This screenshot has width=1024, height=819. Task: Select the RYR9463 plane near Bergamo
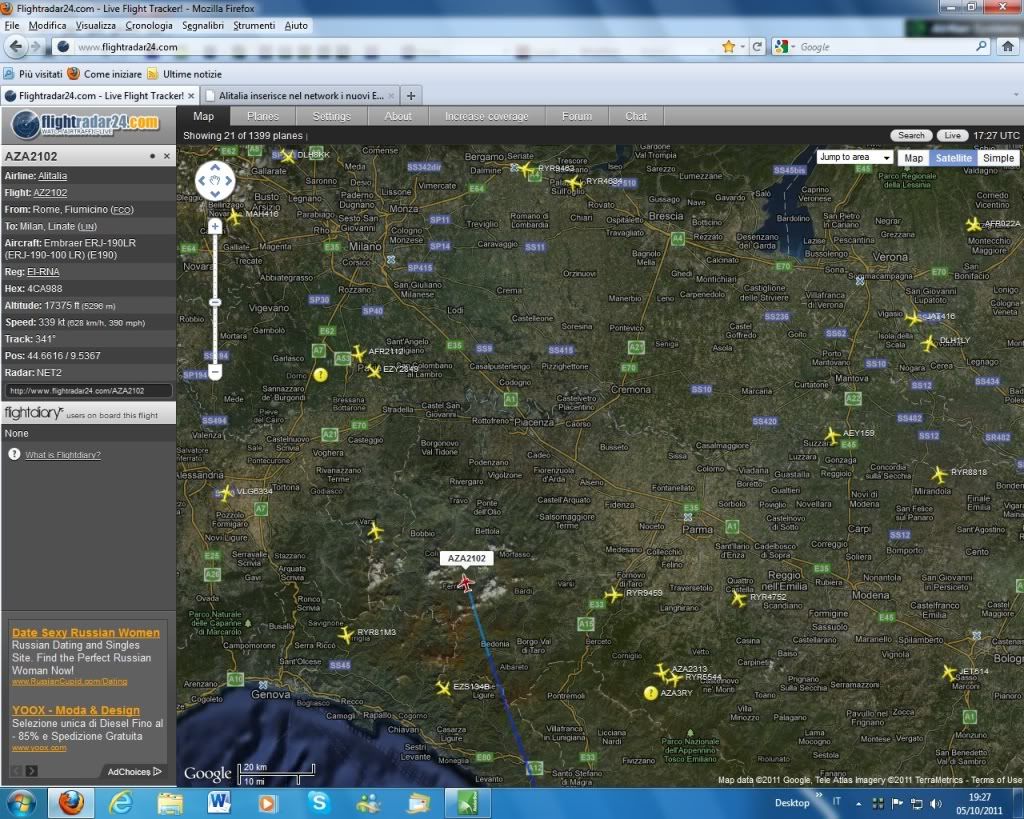526,170
